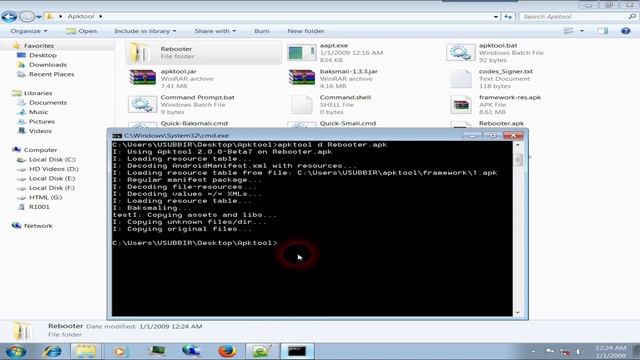The width and height of the screenshot is (640, 360).
Task: Open the Pictures library
Action: point(42,122)
